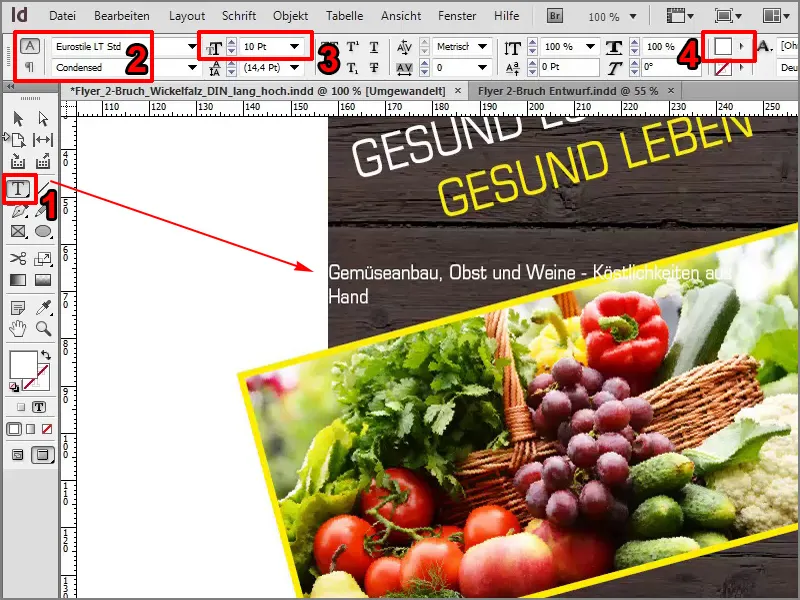The height and width of the screenshot is (600, 800).
Task: Select the Gradient Swatch tool
Action: 18,280
